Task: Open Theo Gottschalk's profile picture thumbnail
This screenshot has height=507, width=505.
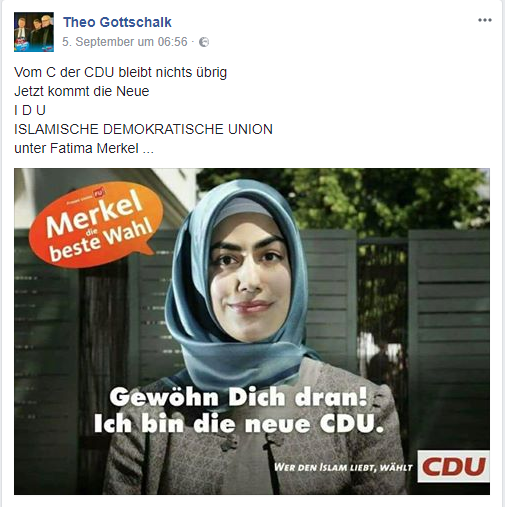Action: click(34, 32)
